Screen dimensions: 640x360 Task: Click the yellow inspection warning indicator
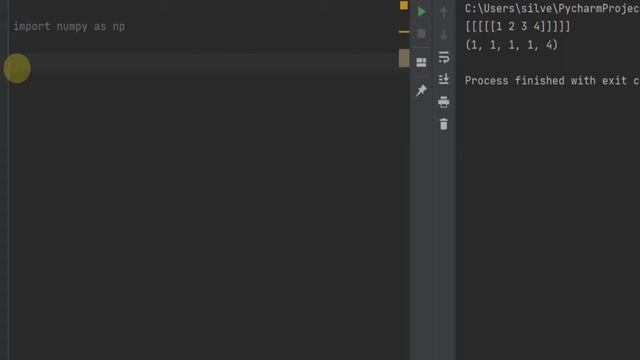[404, 5]
